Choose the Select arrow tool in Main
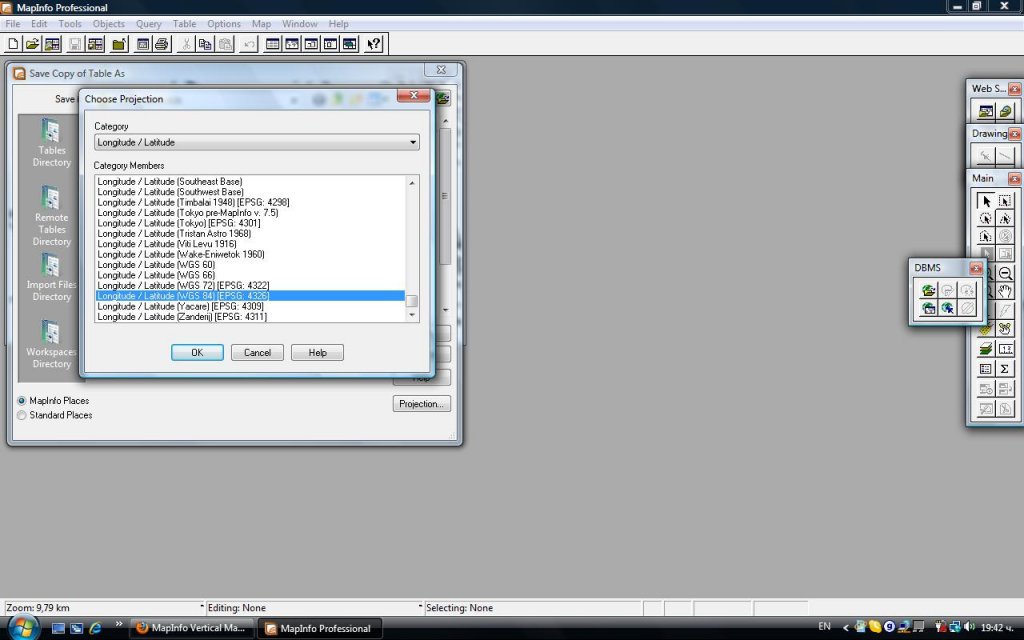The width and height of the screenshot is (1024, 640). pos(985,201)
